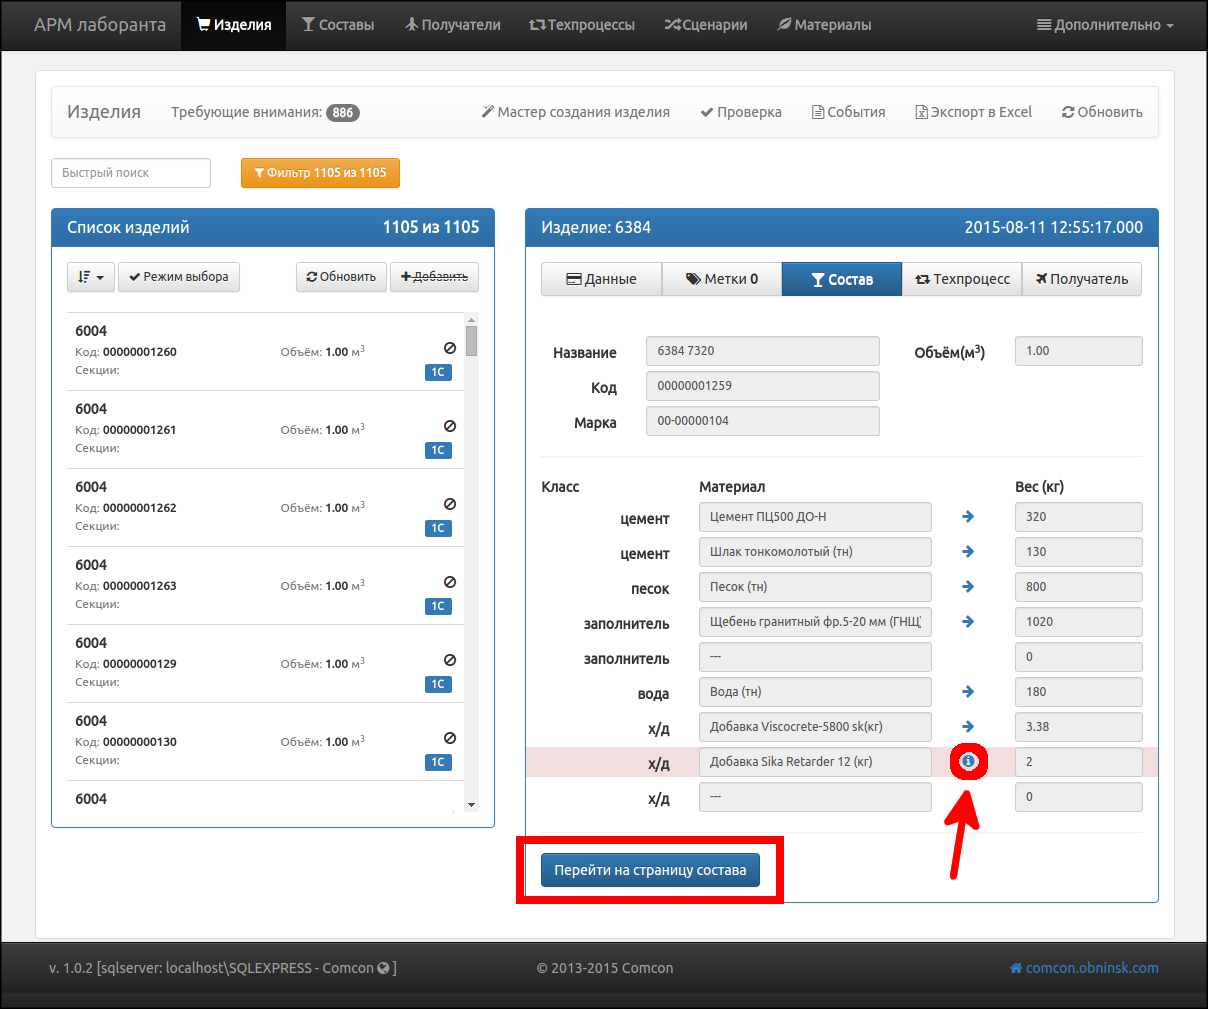Click the 1C badge on item 00000001260

pyautogui.click(x=438, y=372)
